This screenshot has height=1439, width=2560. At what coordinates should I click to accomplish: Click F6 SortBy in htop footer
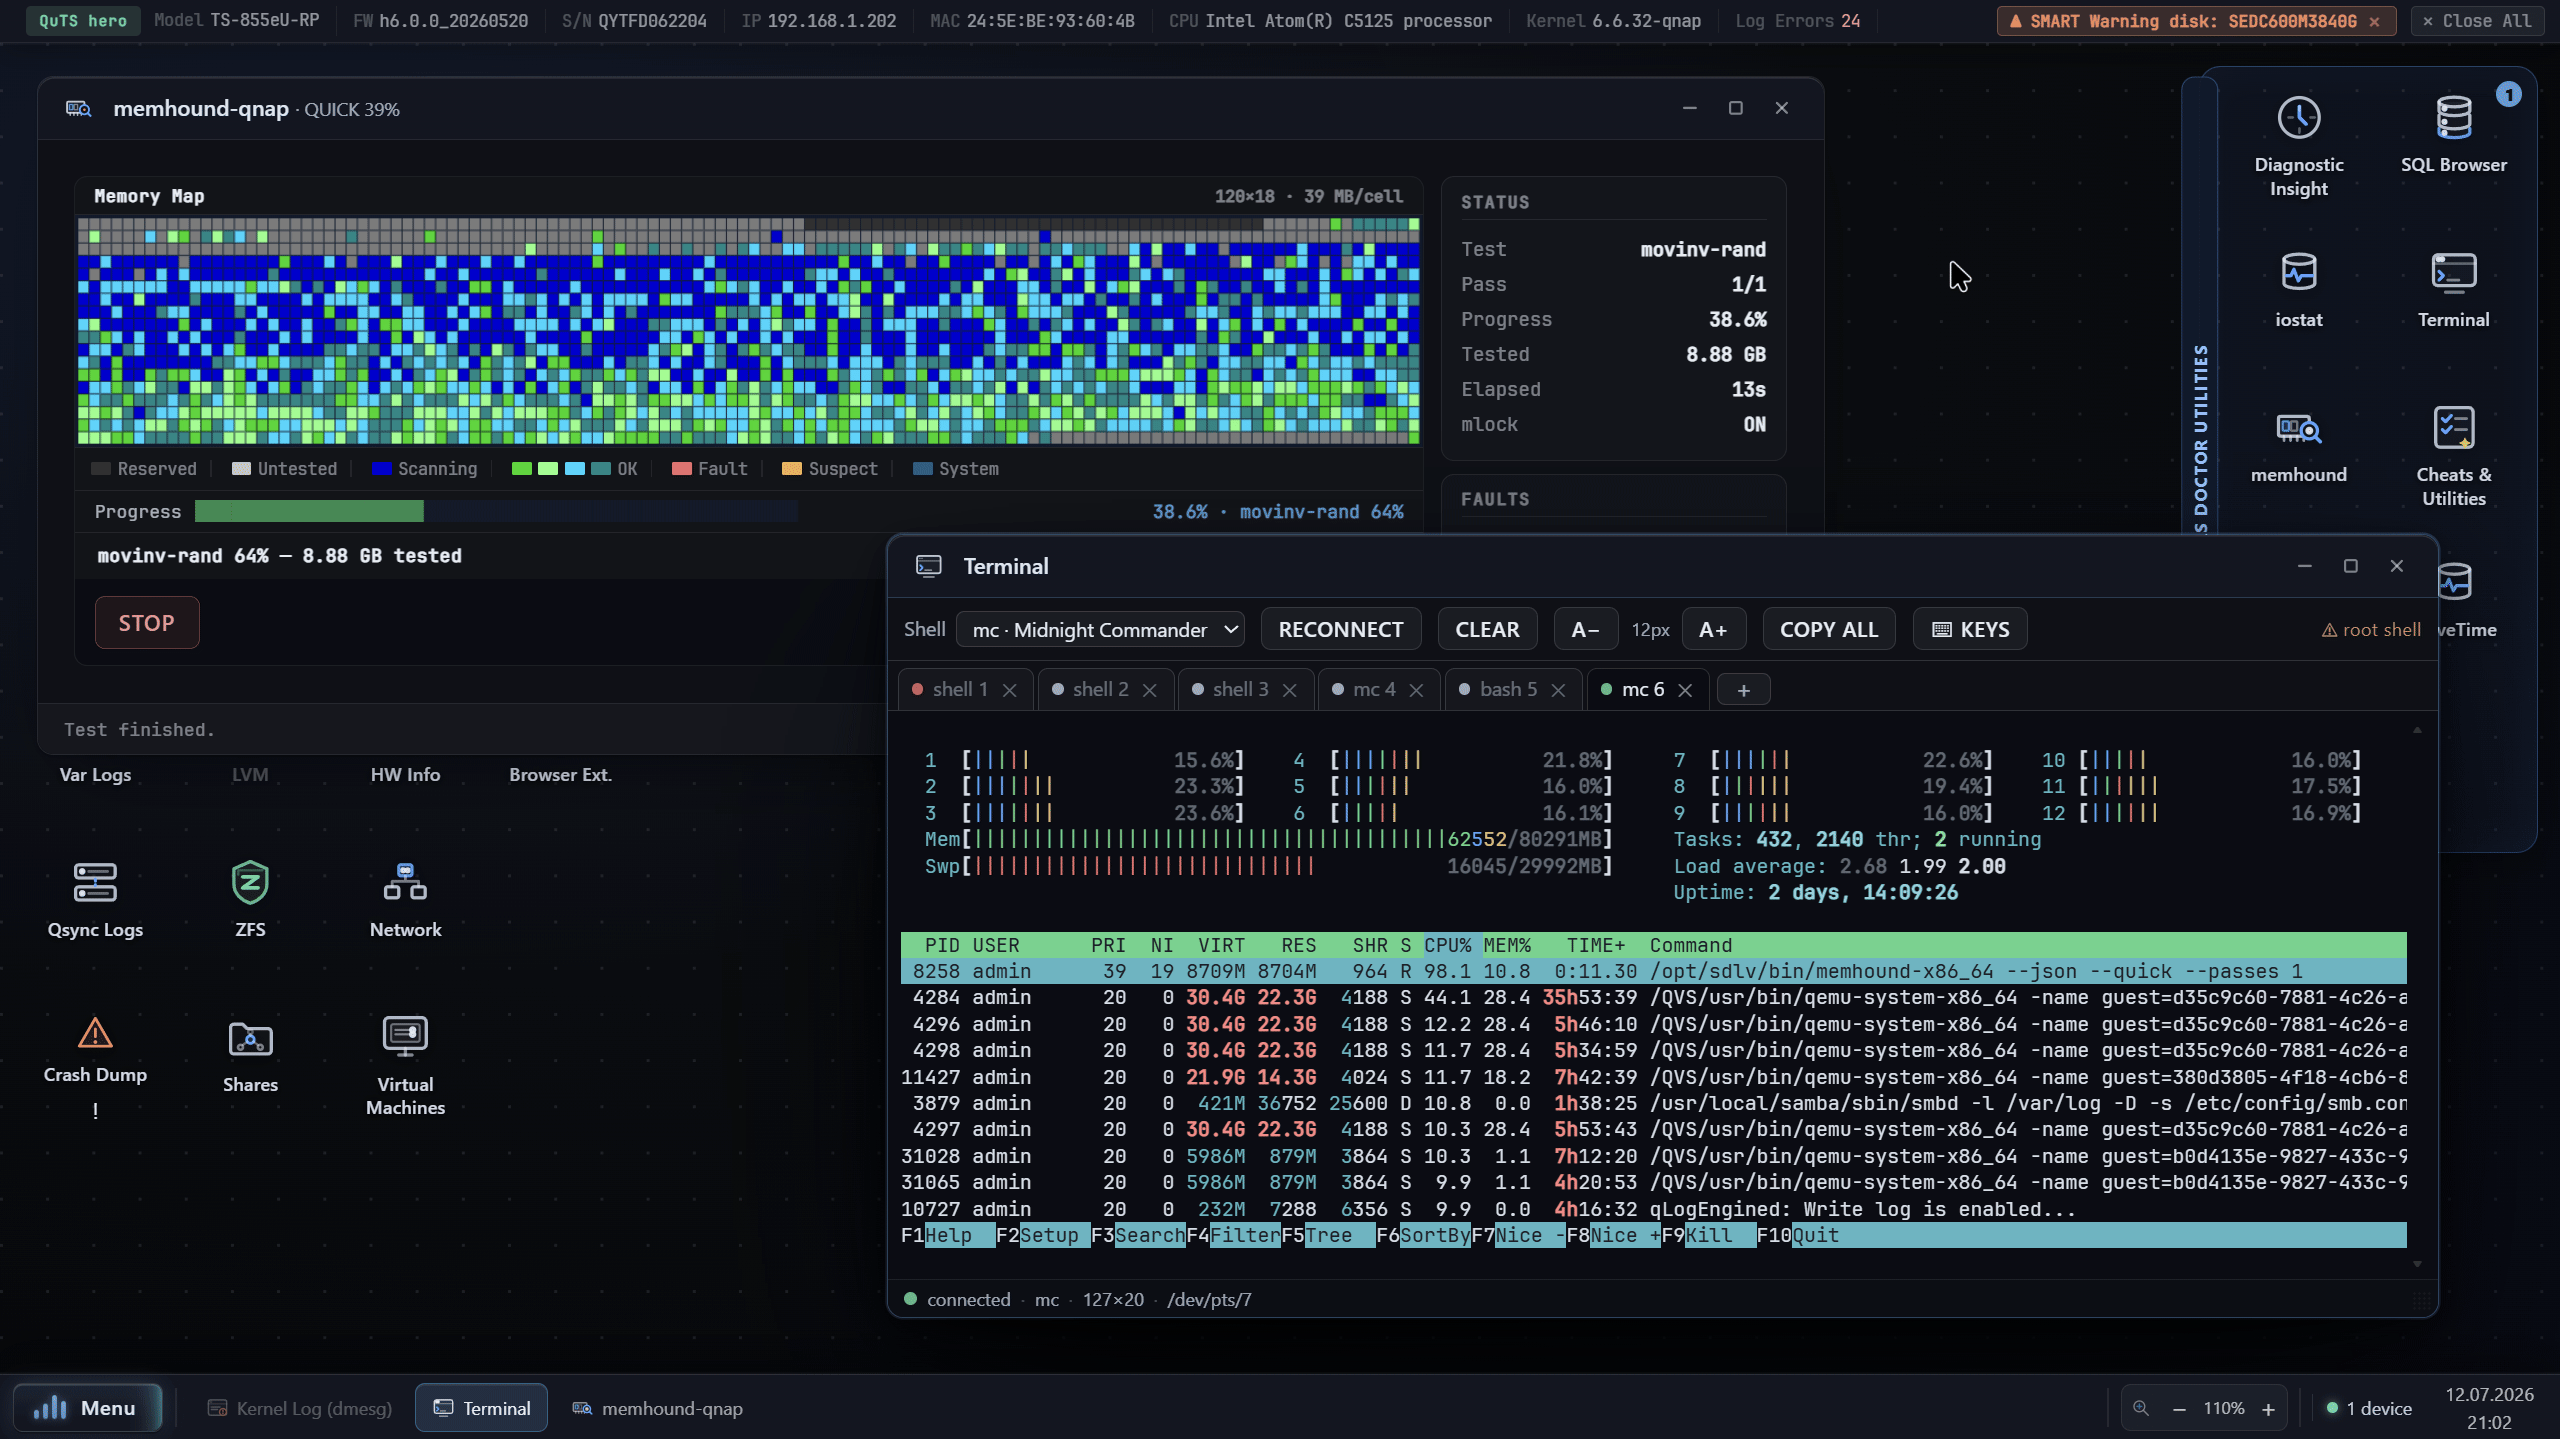[x=1424, y=1235]
